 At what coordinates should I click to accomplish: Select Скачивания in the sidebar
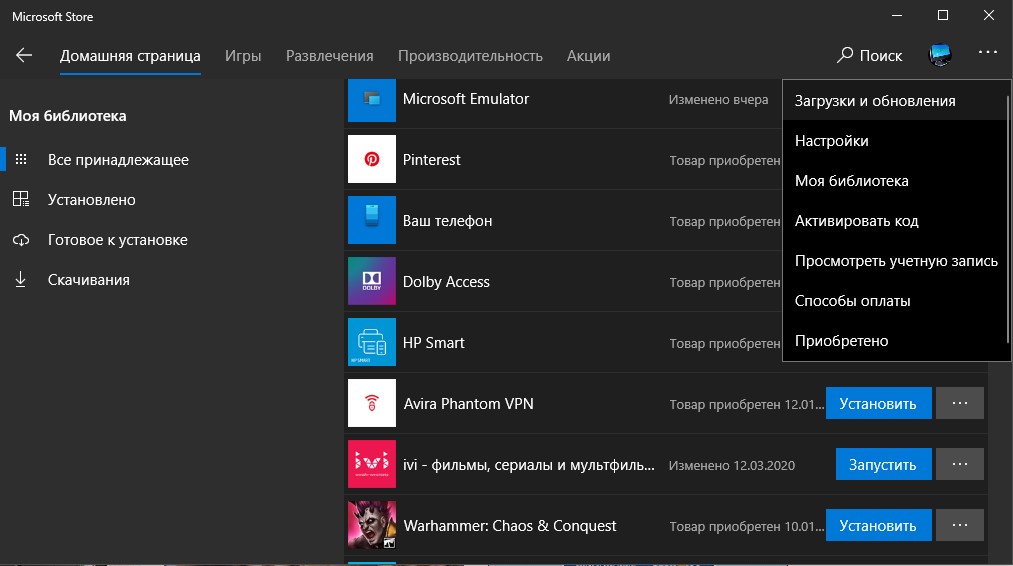(x=89, y=280)
